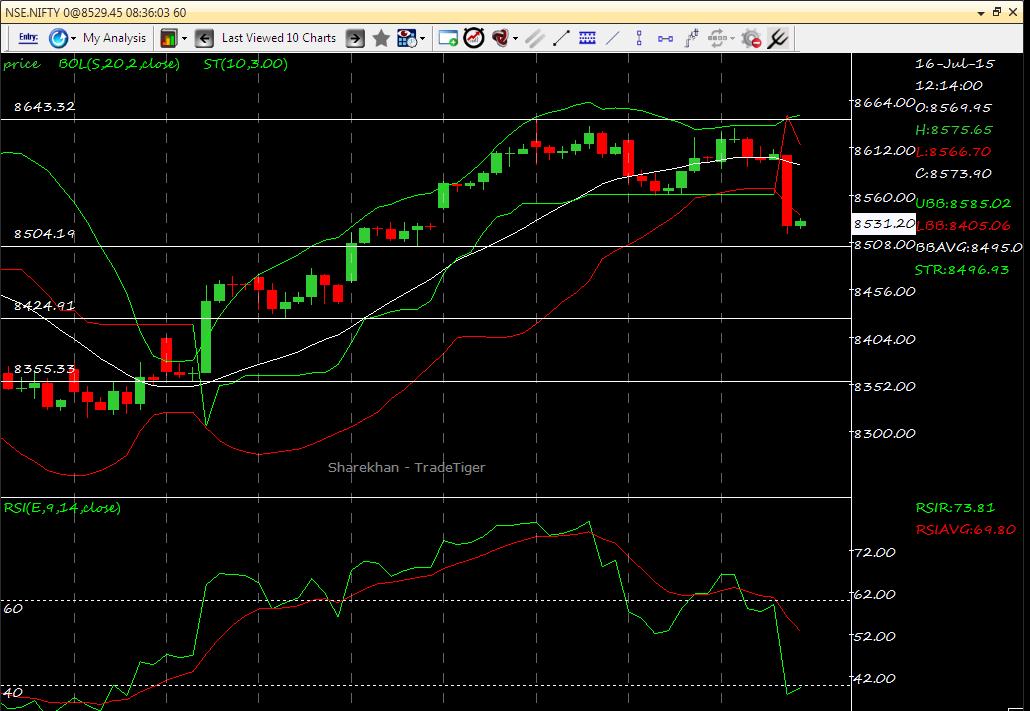Click the RSI 60 level label
Viewport: 1030px width, 711px height.
12,608
